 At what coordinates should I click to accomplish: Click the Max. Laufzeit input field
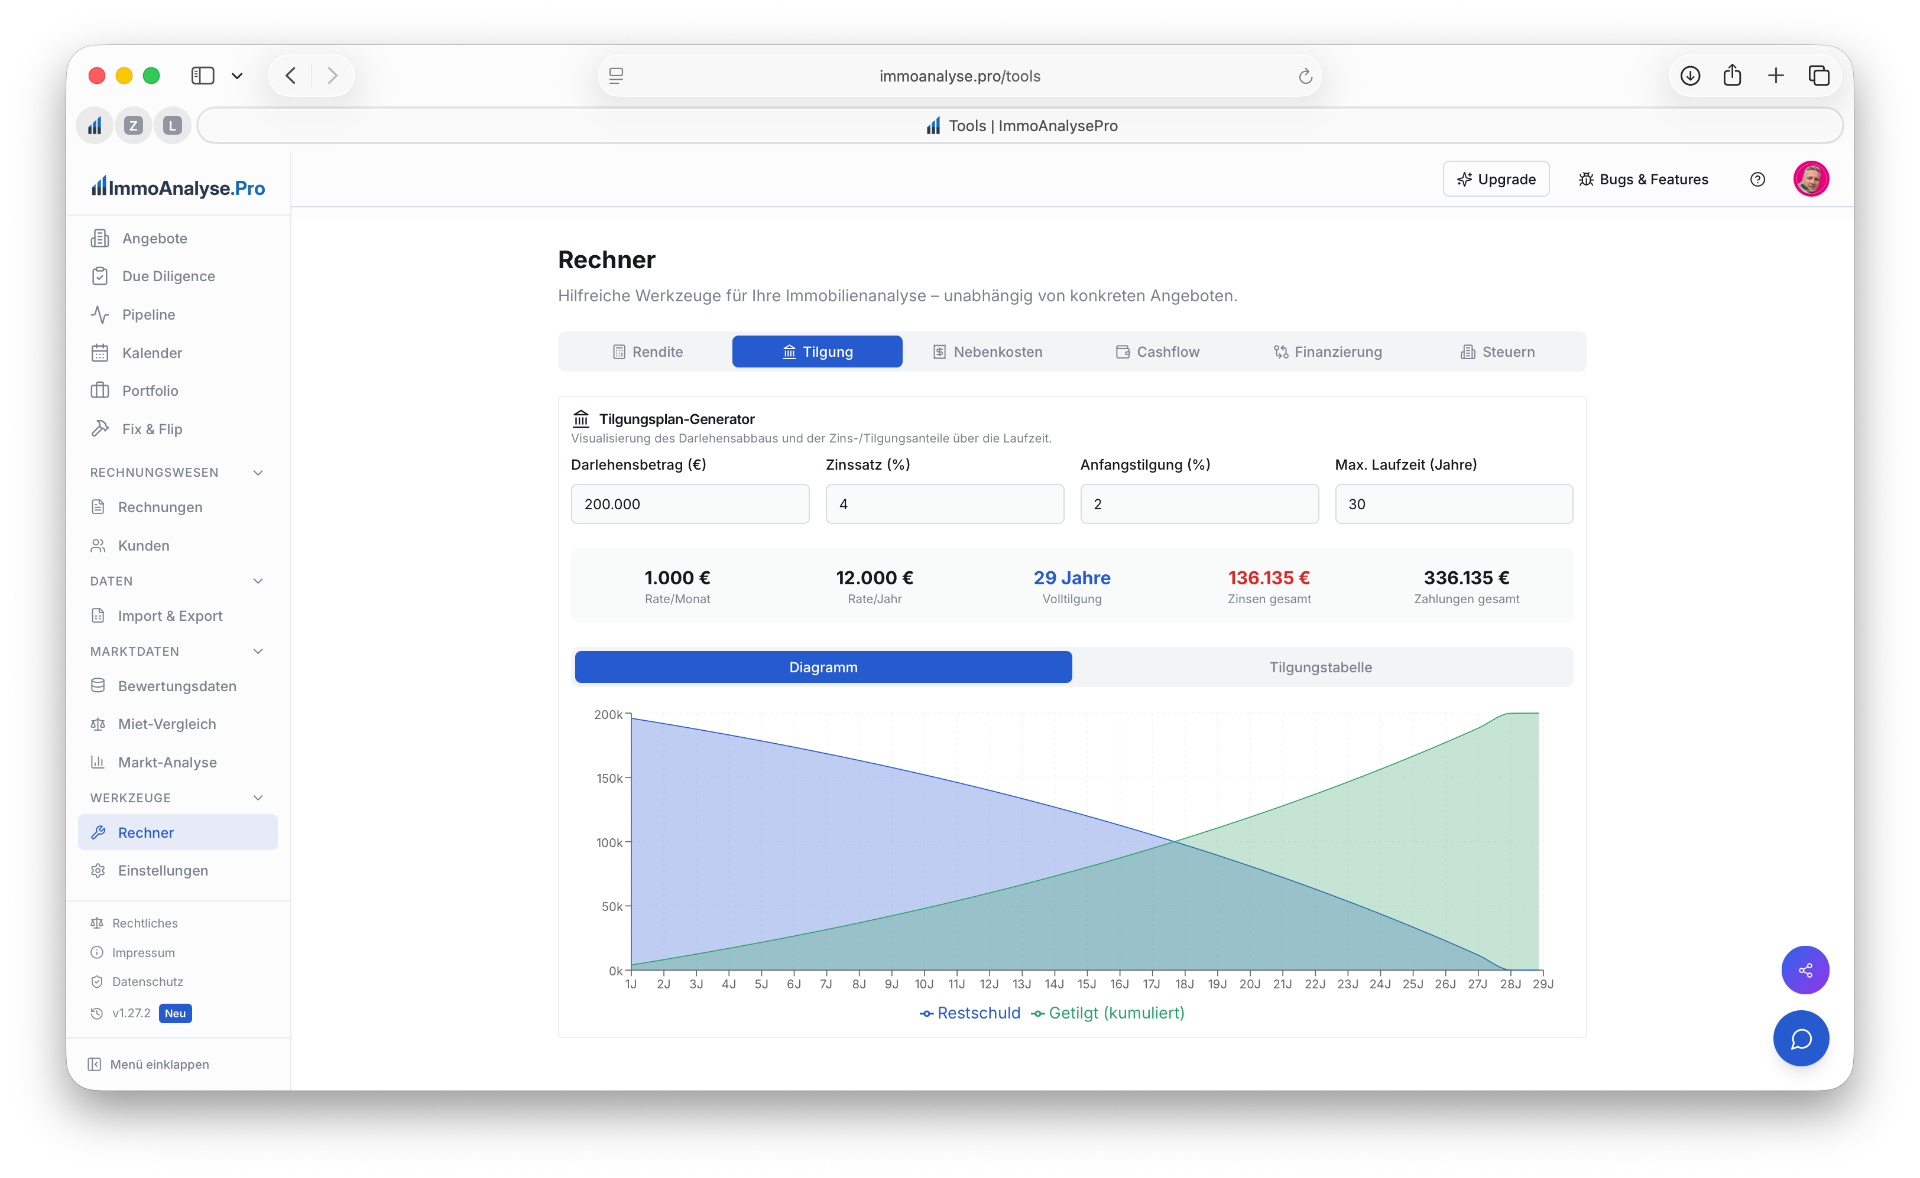pyautogui.click(x=1453, y=504)
